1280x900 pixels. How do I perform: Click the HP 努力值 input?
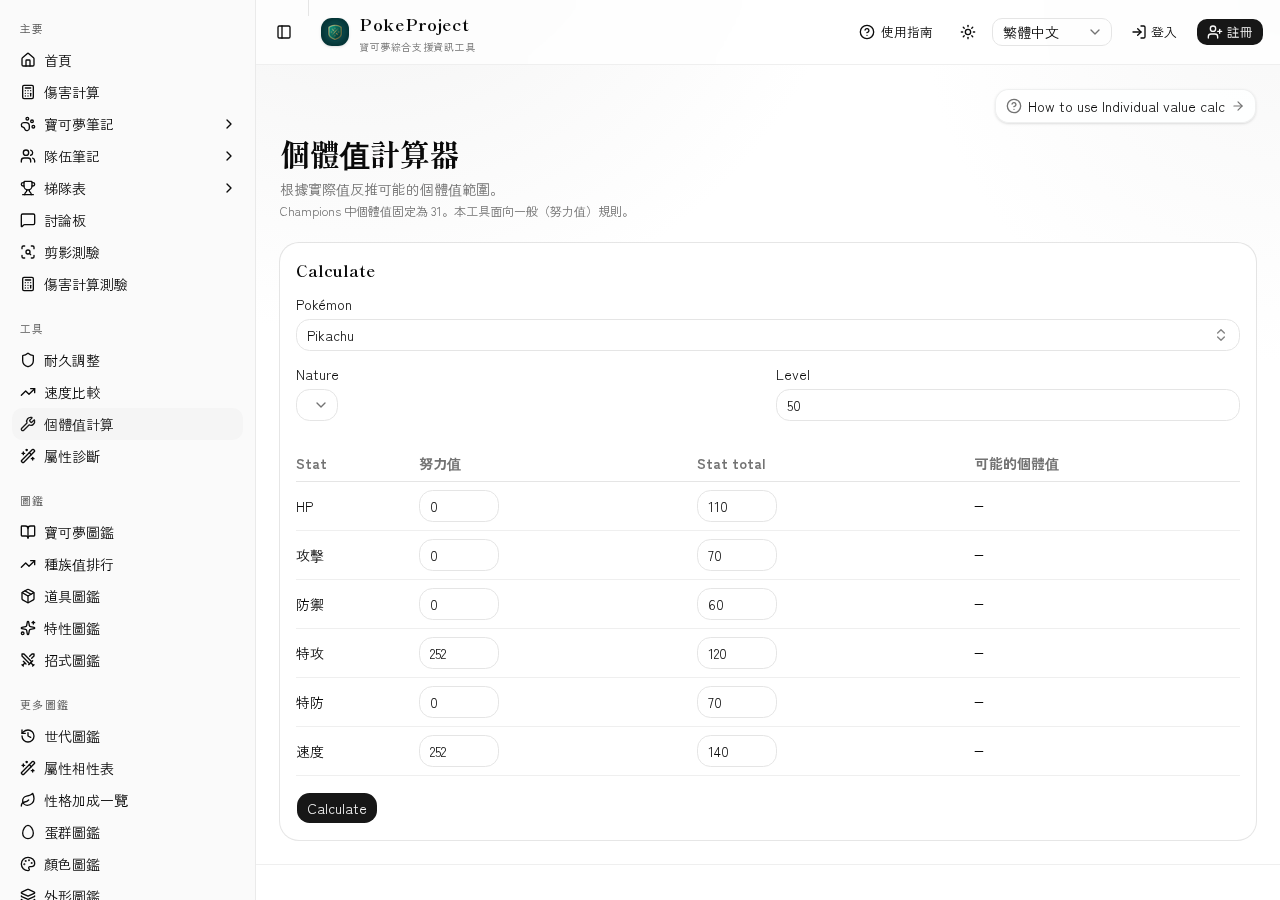click(459, 506)
